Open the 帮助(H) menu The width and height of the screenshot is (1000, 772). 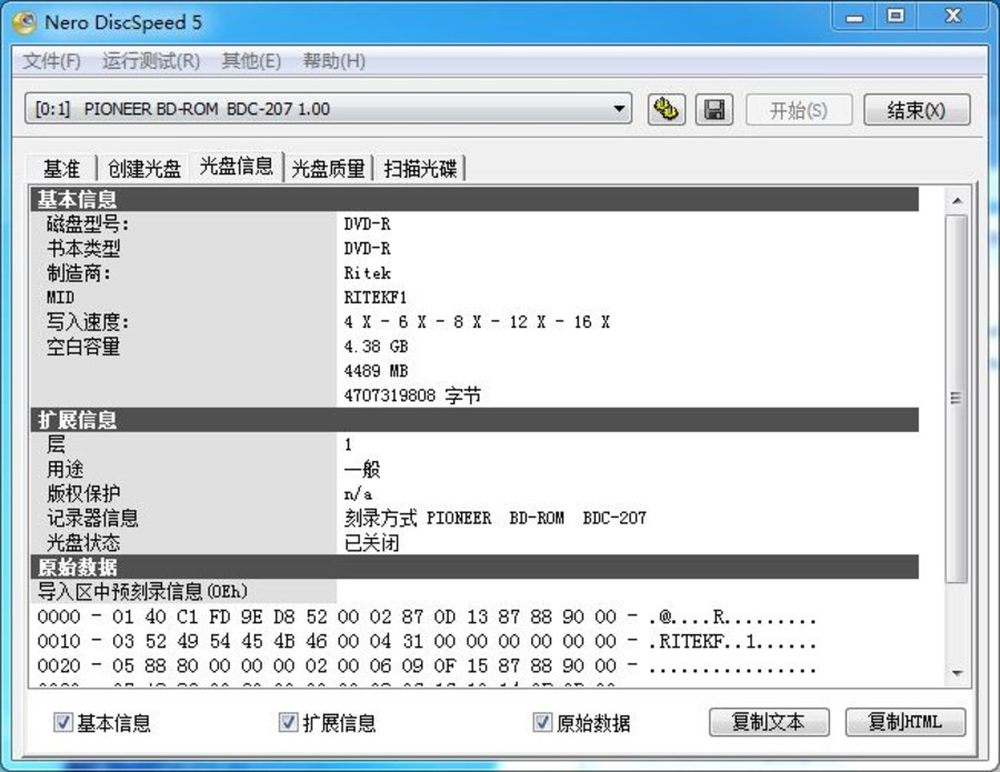pos(334,61)
